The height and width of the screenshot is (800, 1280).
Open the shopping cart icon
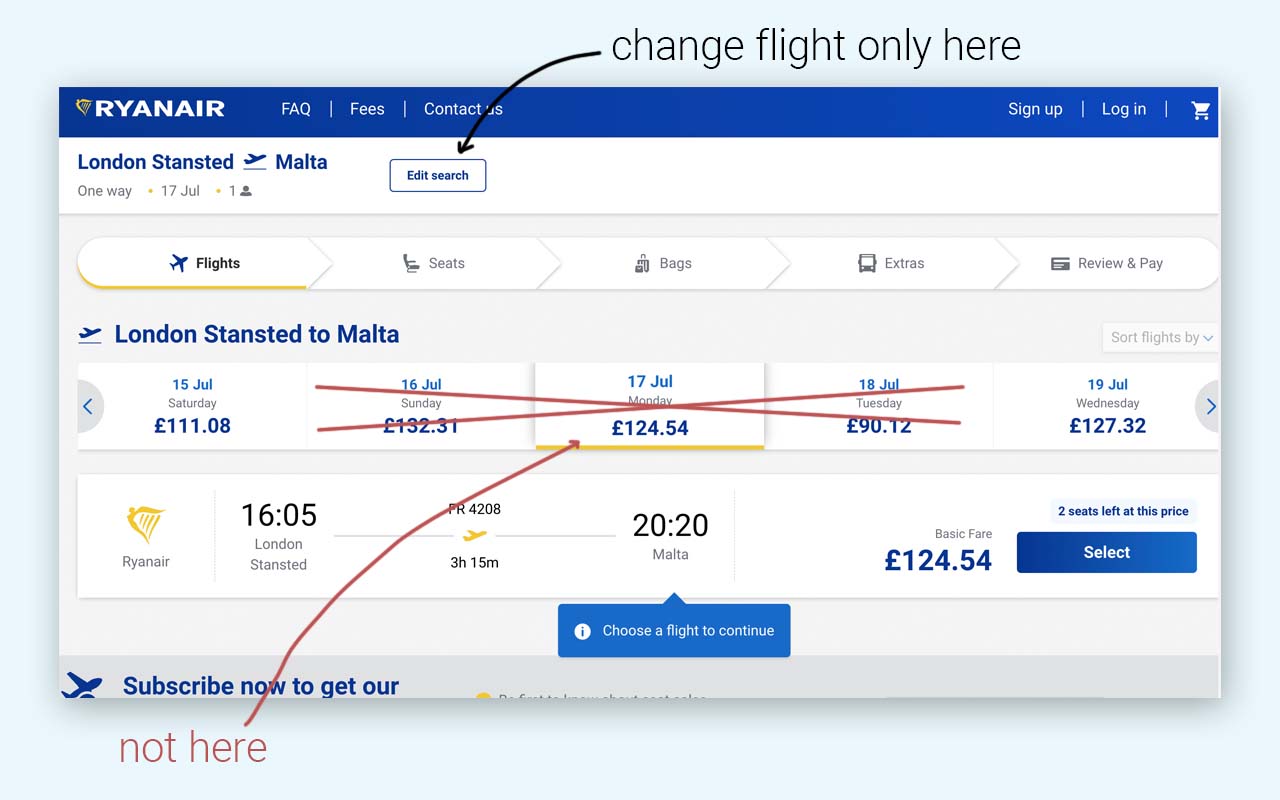1201,110
